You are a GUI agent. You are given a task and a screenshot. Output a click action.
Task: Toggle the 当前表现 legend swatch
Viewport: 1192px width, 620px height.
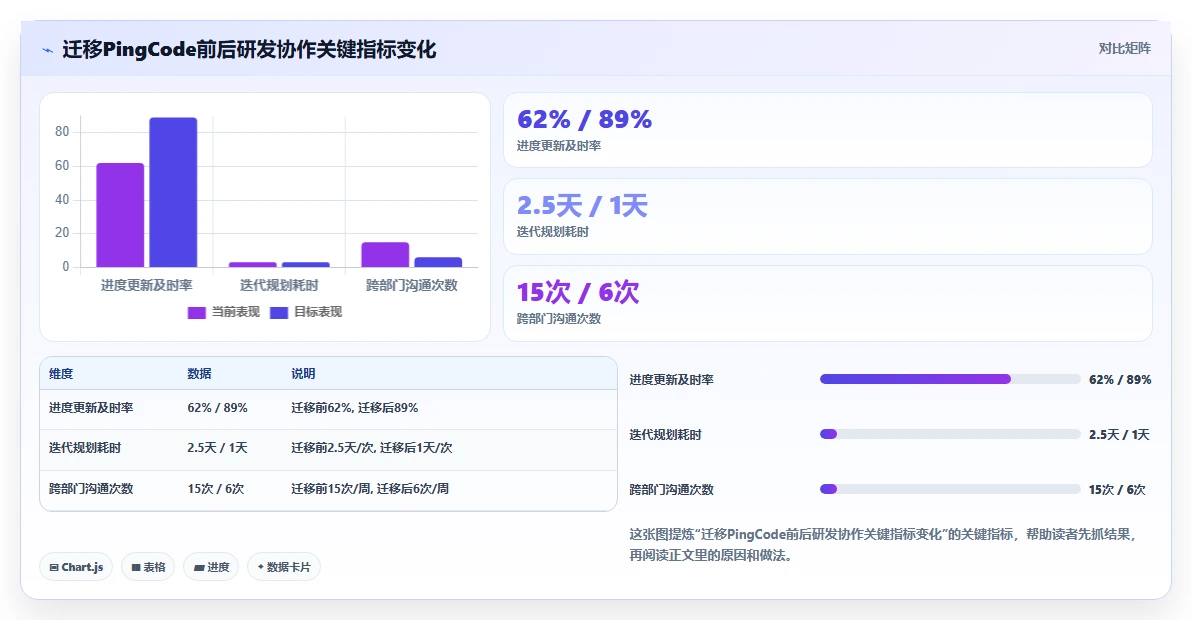pyautogui.click(x=196, y=312)
